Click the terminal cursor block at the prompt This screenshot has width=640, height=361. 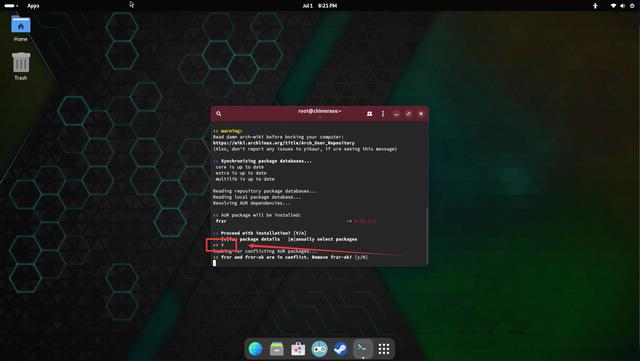(214, 263)
